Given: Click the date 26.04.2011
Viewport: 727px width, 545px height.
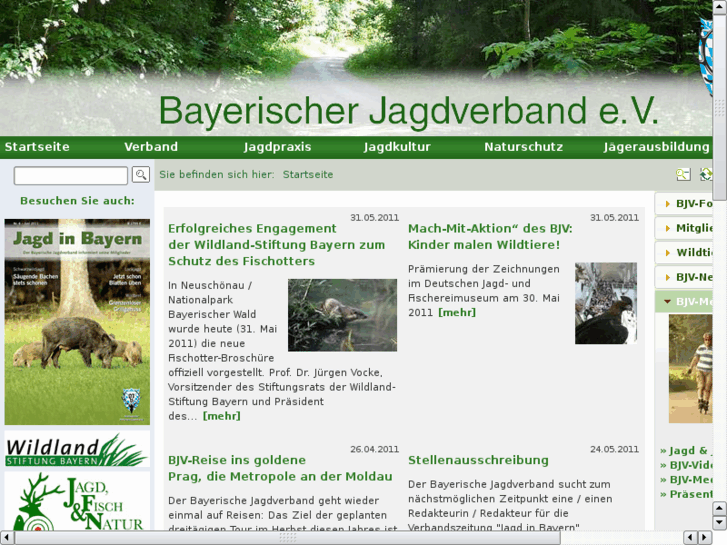Looking at the screenshot, I should 374,449.
